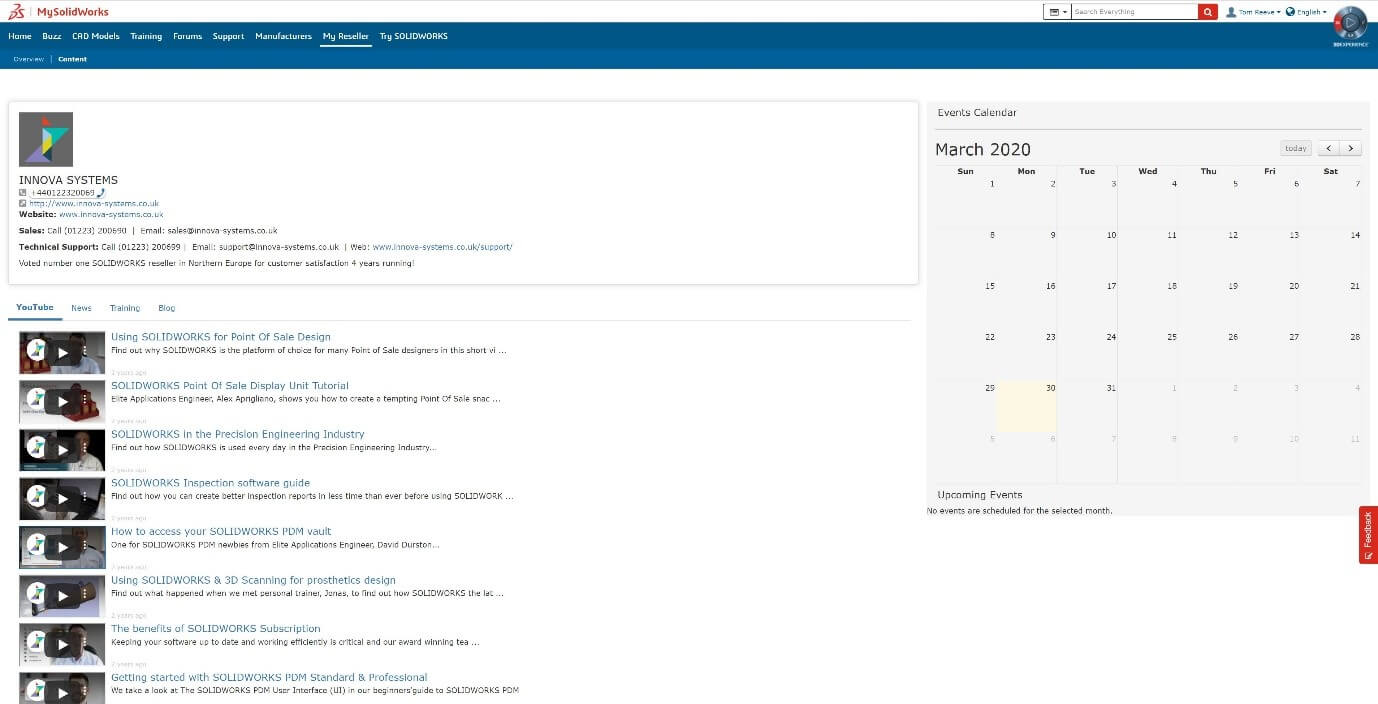Open 'Getting started with SOLIDWORKS PDM Standard & Professional'
The width and height of the screenshot is (1378, 704).
coord(269,677)
